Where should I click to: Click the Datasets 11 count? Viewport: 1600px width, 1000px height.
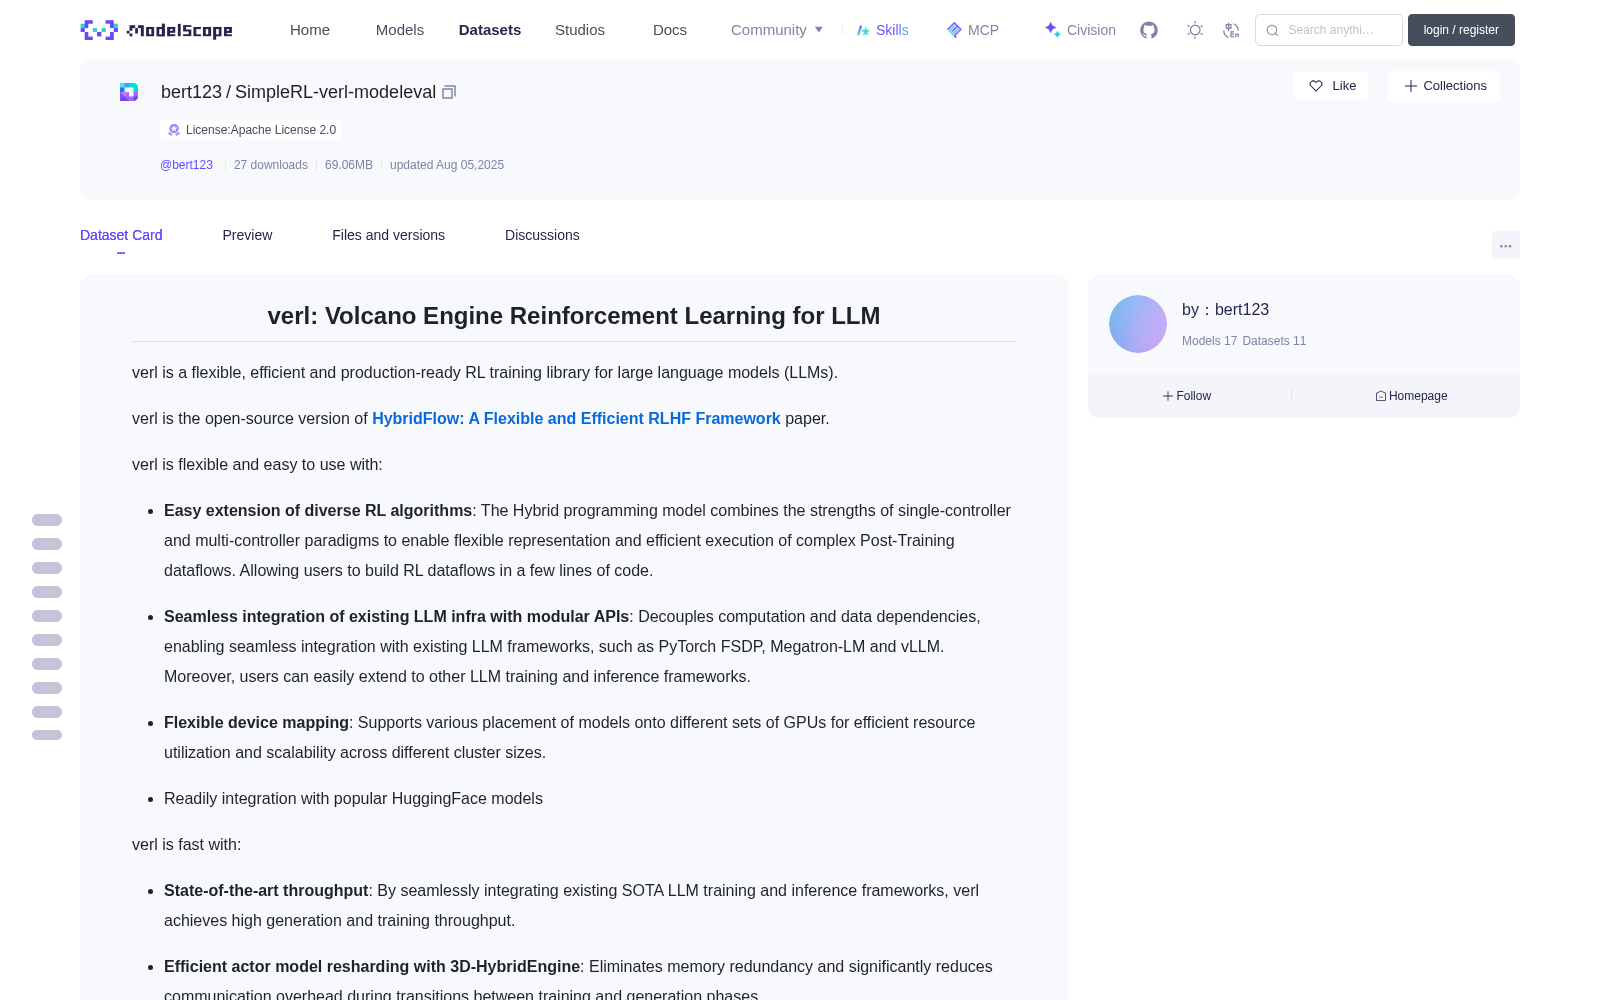click(1274, 341)
